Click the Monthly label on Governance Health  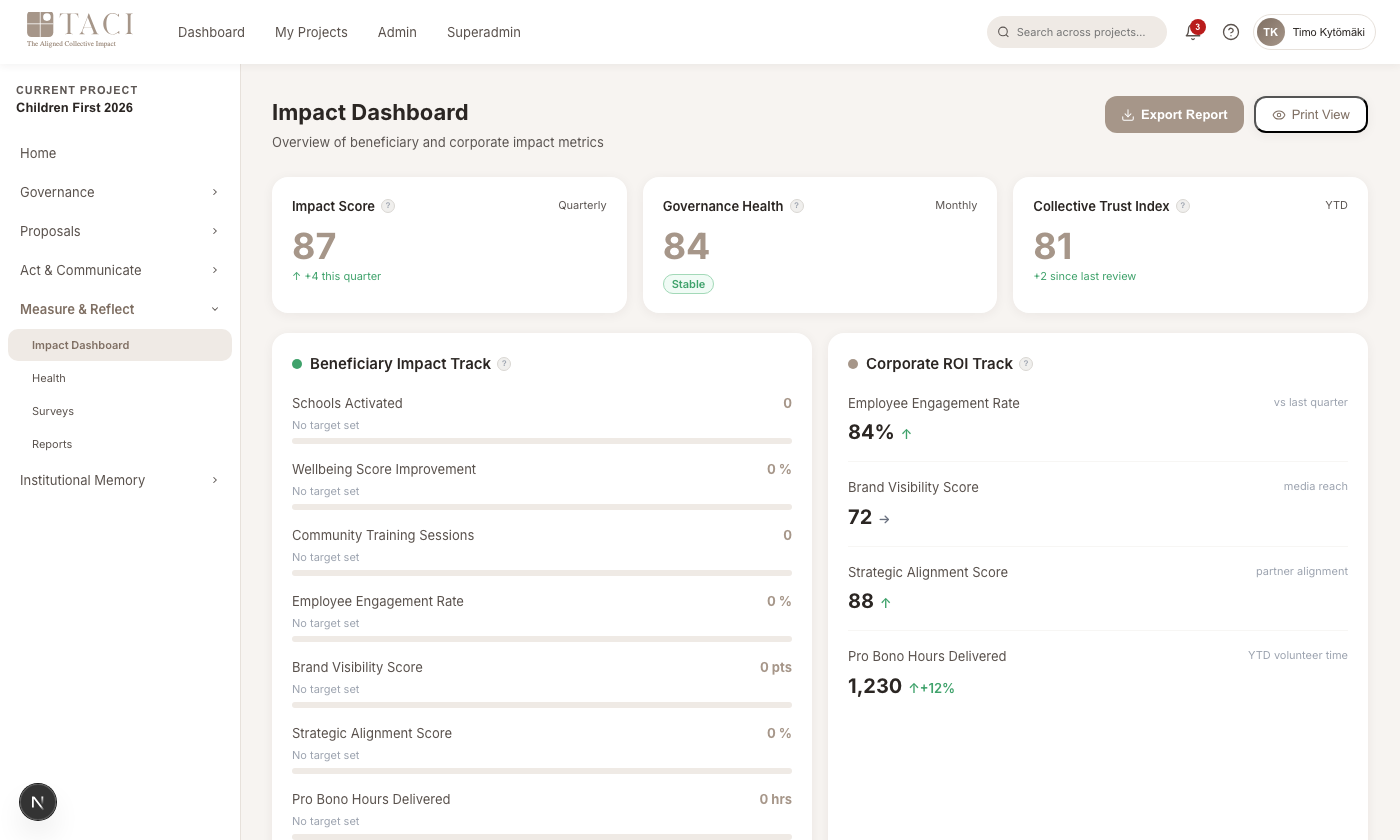[956, 205]
